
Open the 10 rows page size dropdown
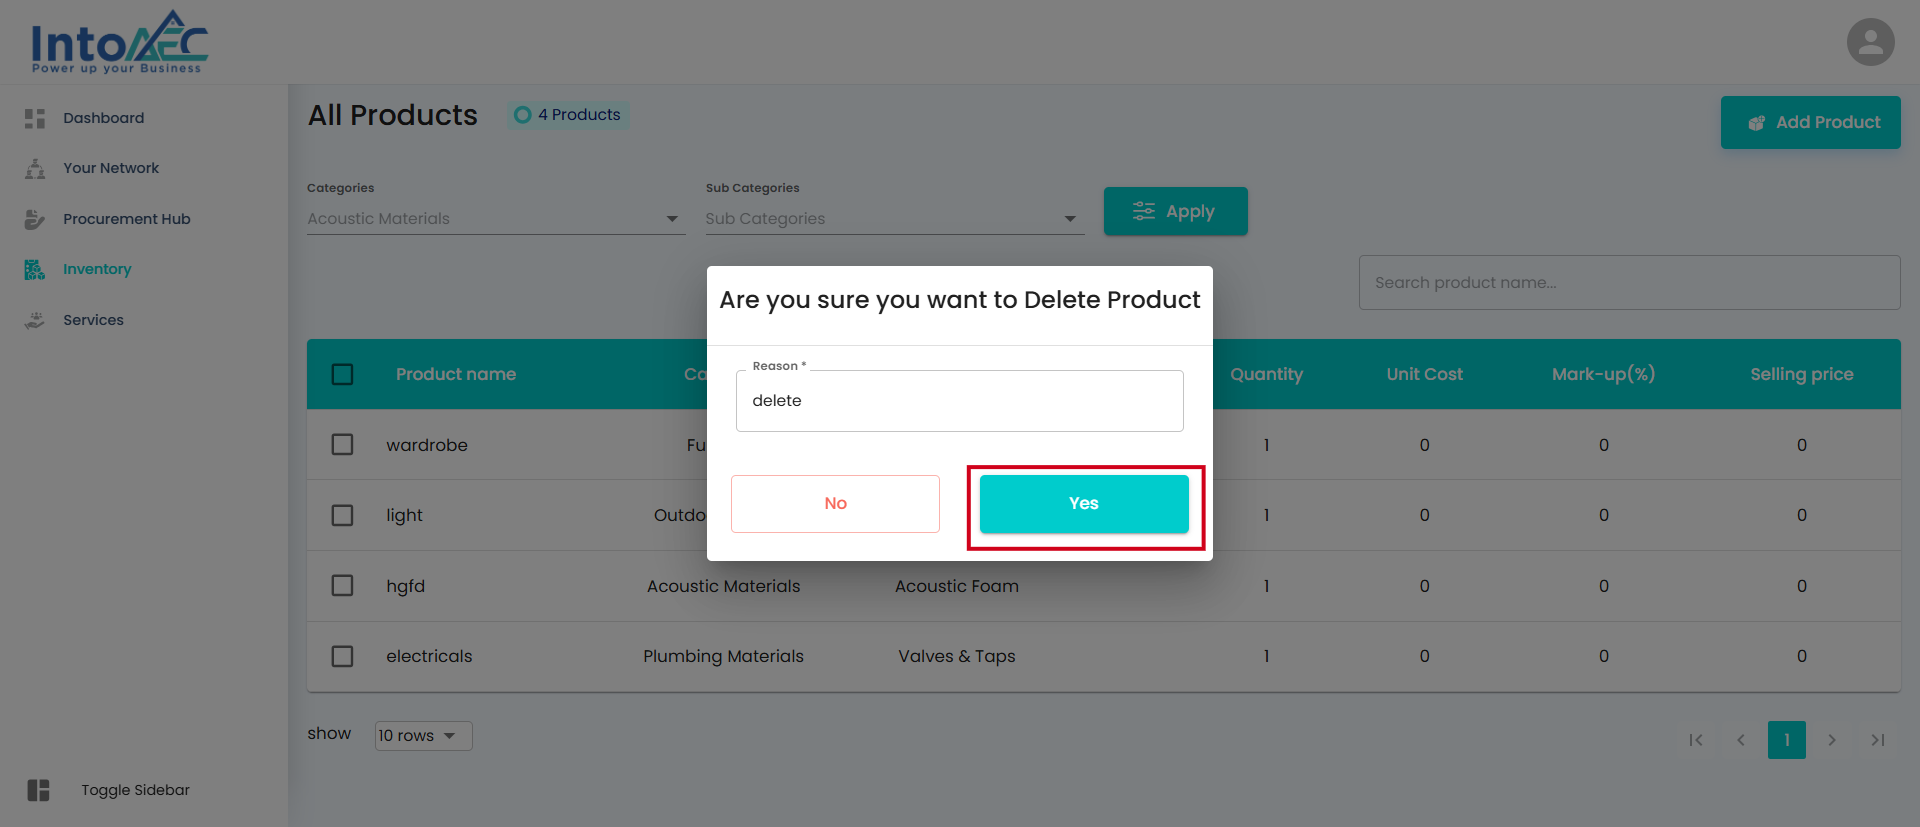(x=422, y=736)
